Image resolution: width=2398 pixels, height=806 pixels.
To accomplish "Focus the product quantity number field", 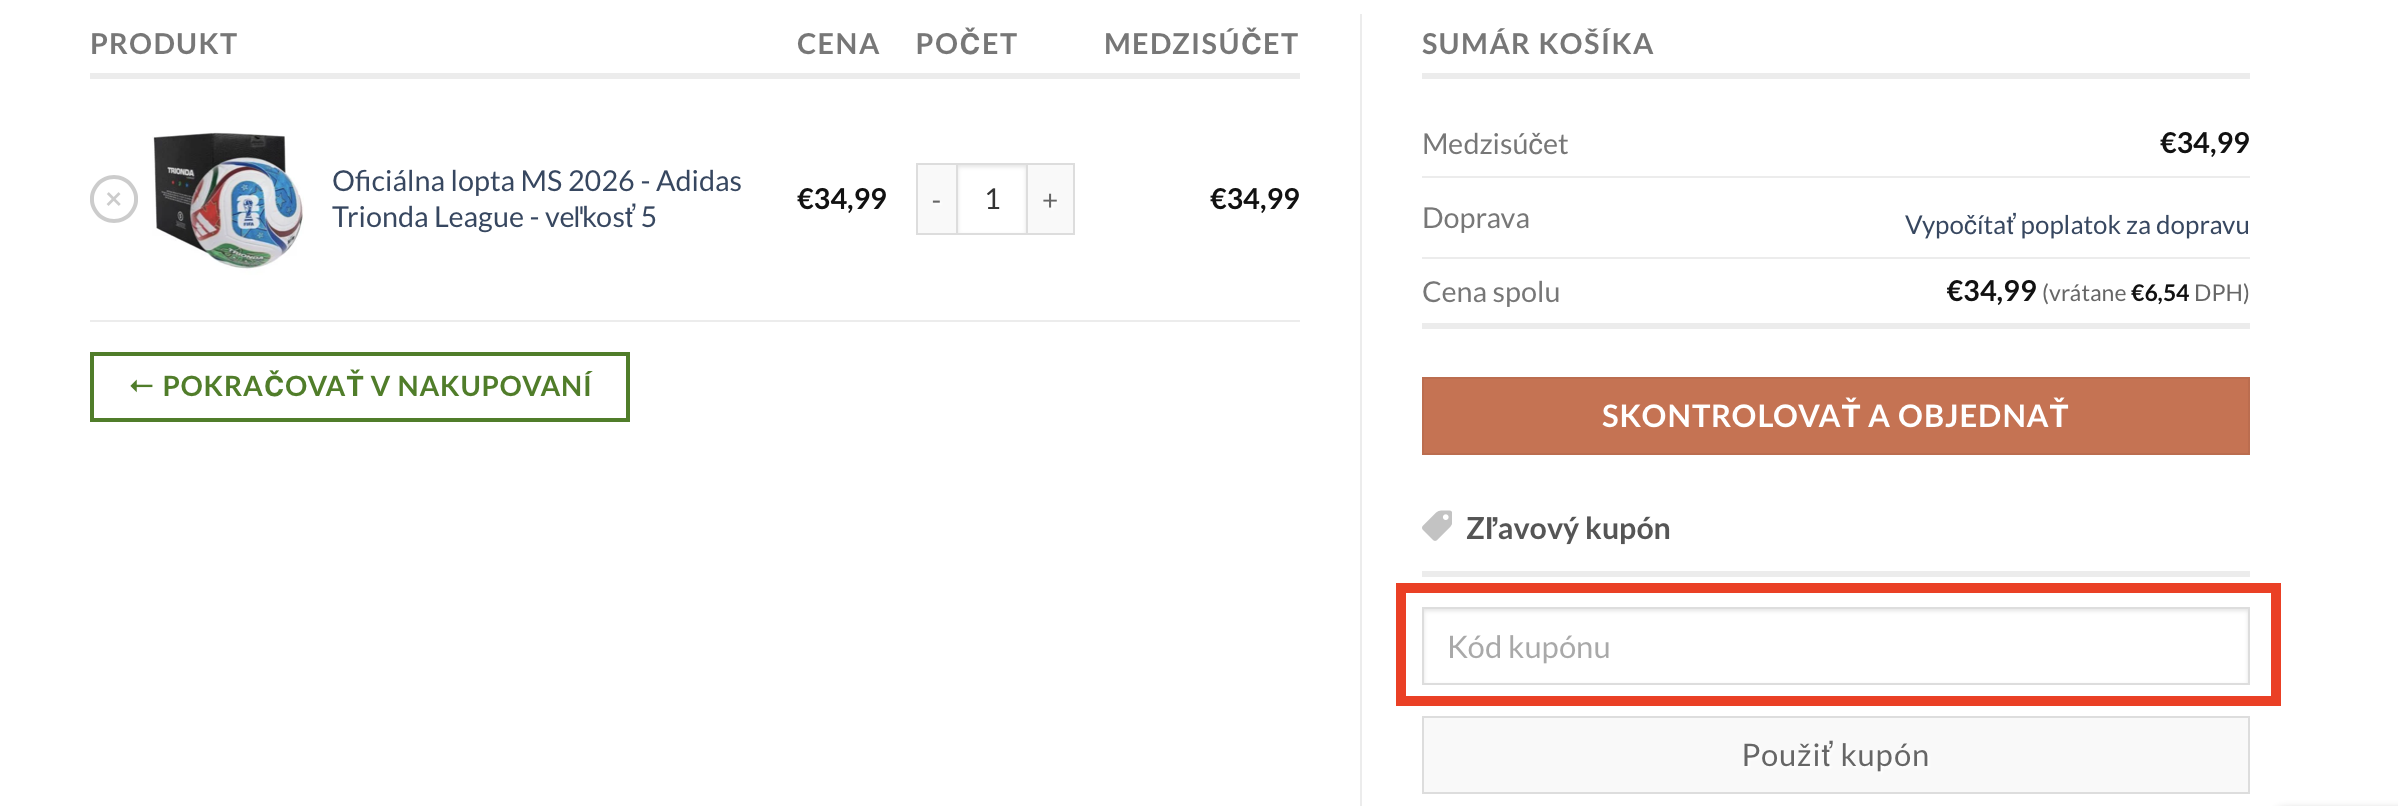I will 992,200.
